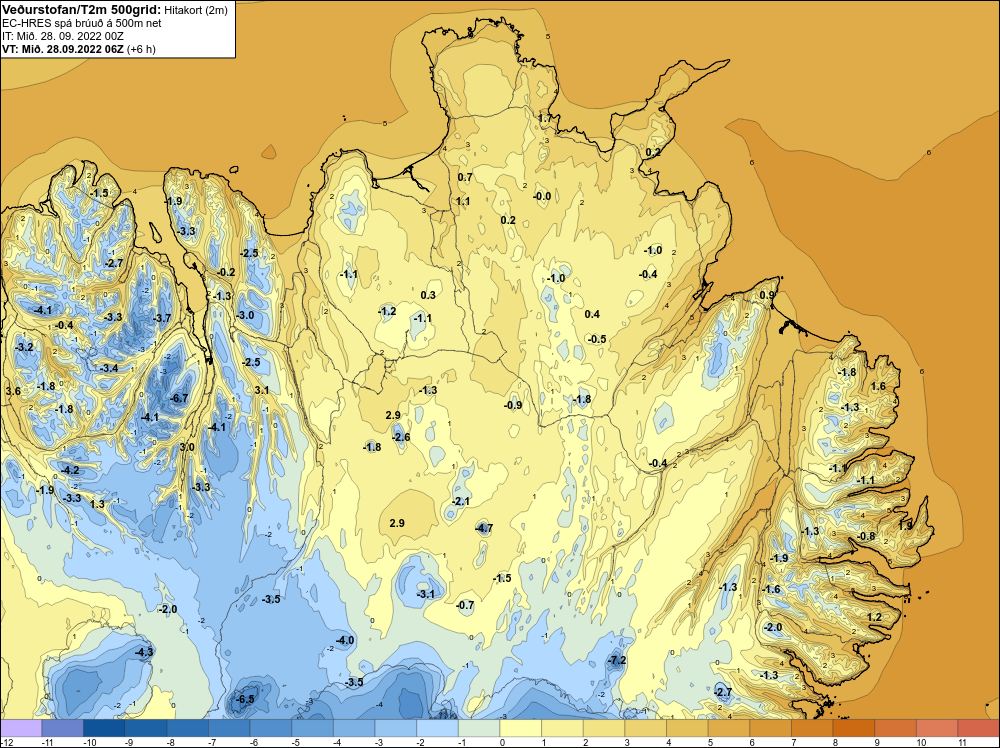Viewport: 1000px width, 748px height.
Task: Click the red legend swatch labeled 11
Action: (x=979, y=728)
